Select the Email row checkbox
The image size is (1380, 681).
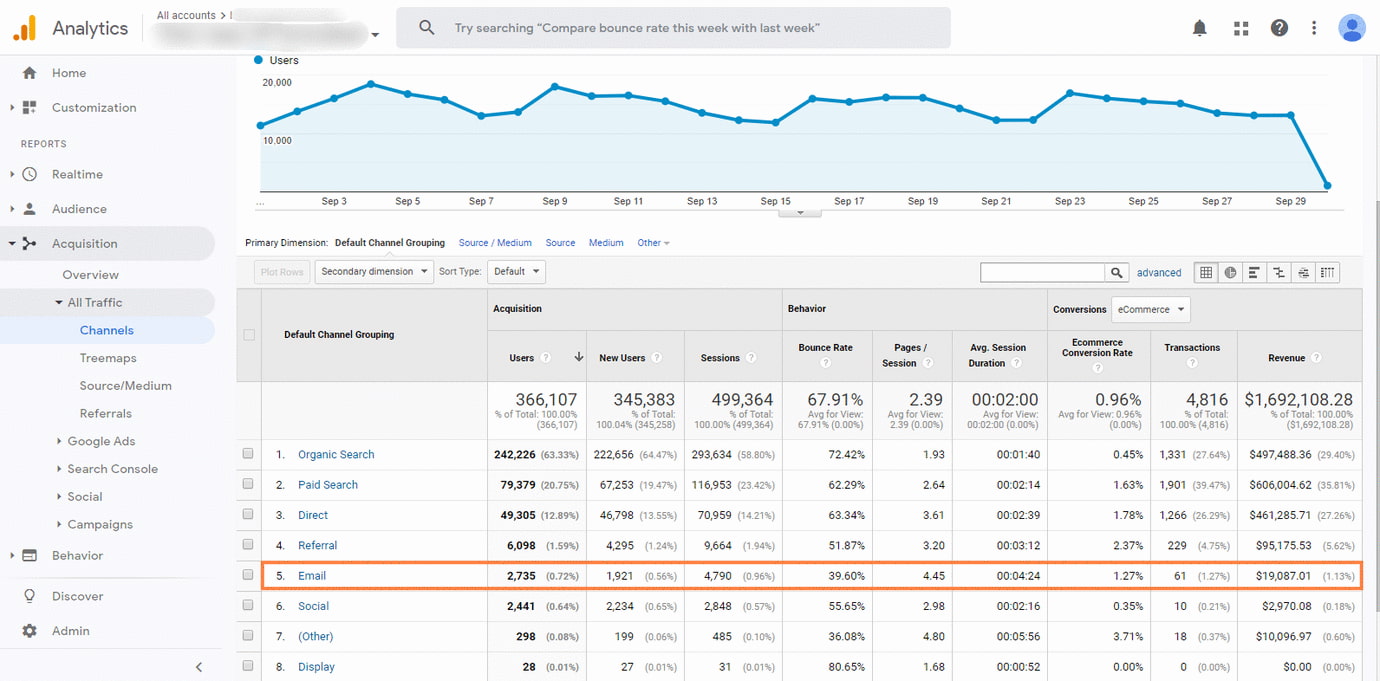click(248, 575)
